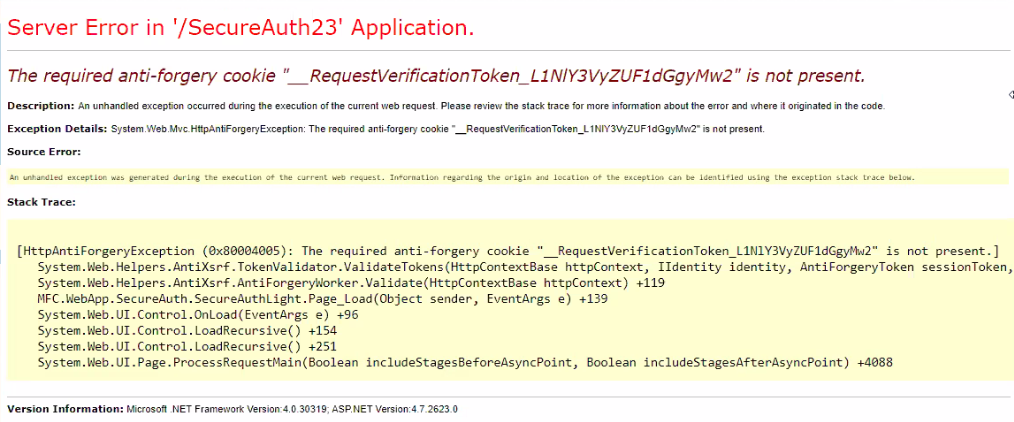Image resolution: width=1014 pixels, height=422 pixels.
Task: Click the Page.ProcessRequestMain +4088 stack line
Action: point(465,363)
